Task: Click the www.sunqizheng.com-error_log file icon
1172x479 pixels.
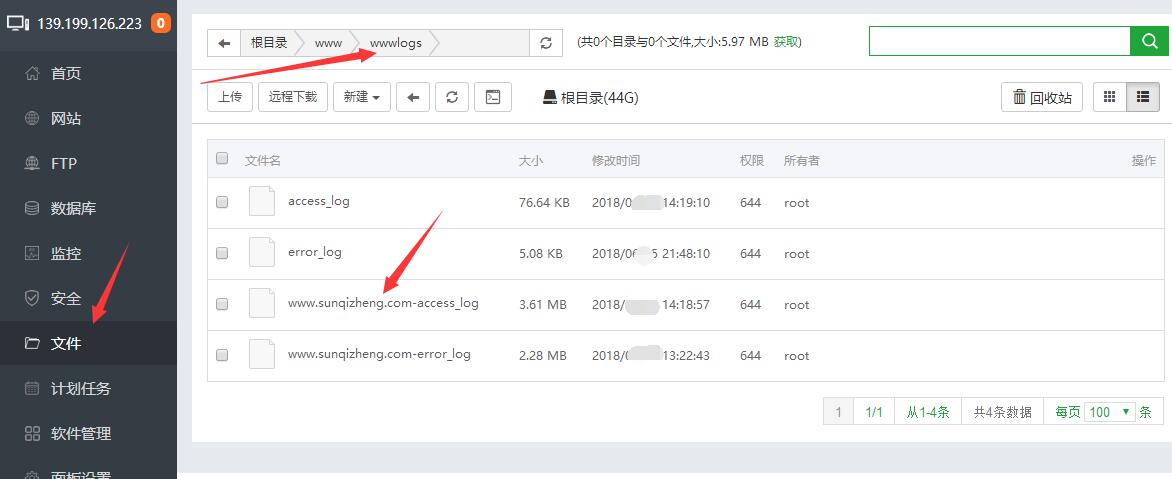Action: (262, 354)
